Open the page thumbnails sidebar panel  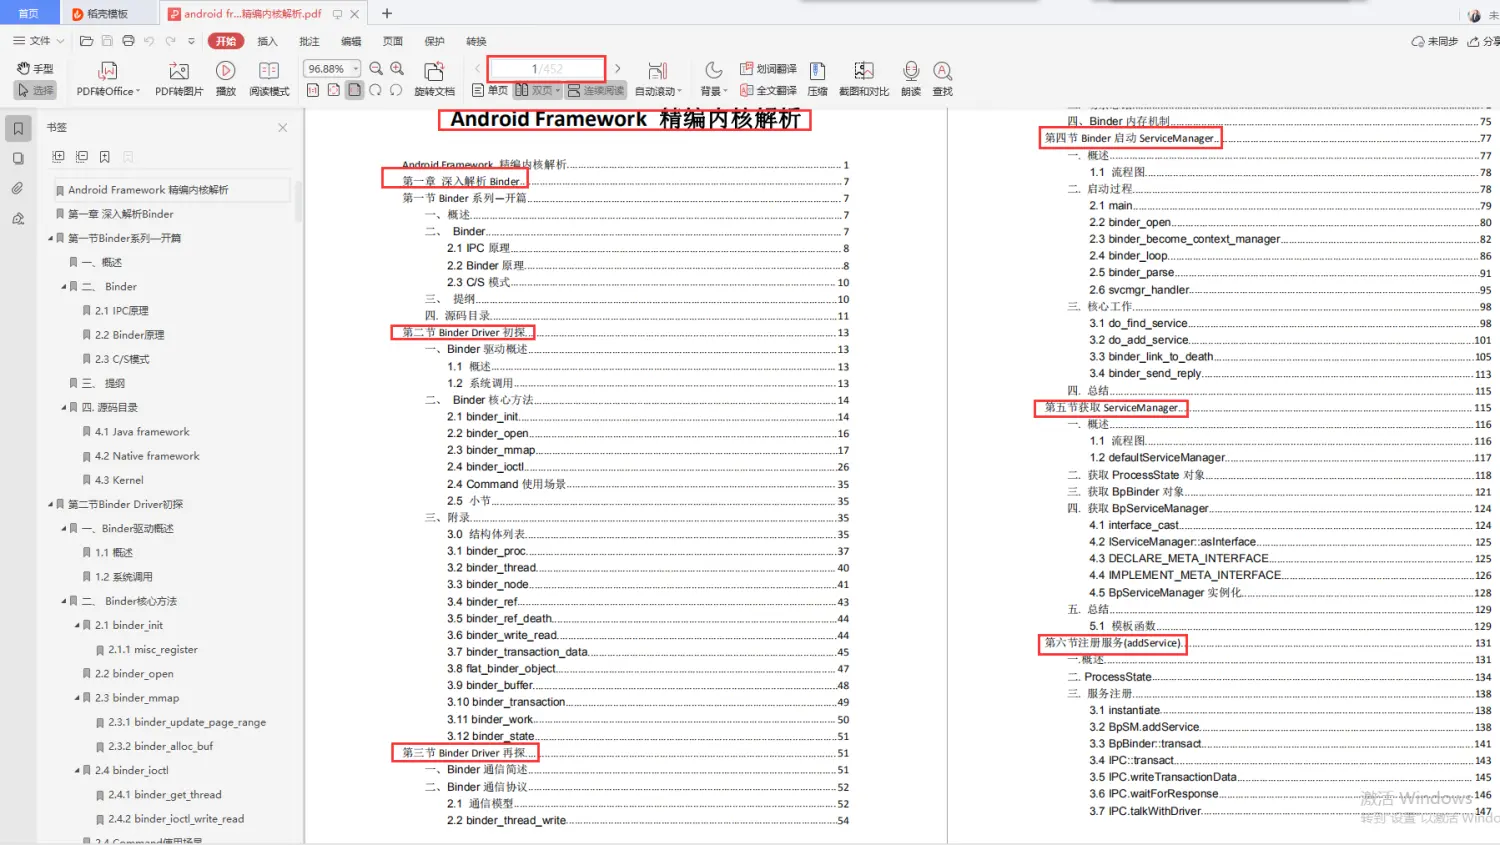18,158
